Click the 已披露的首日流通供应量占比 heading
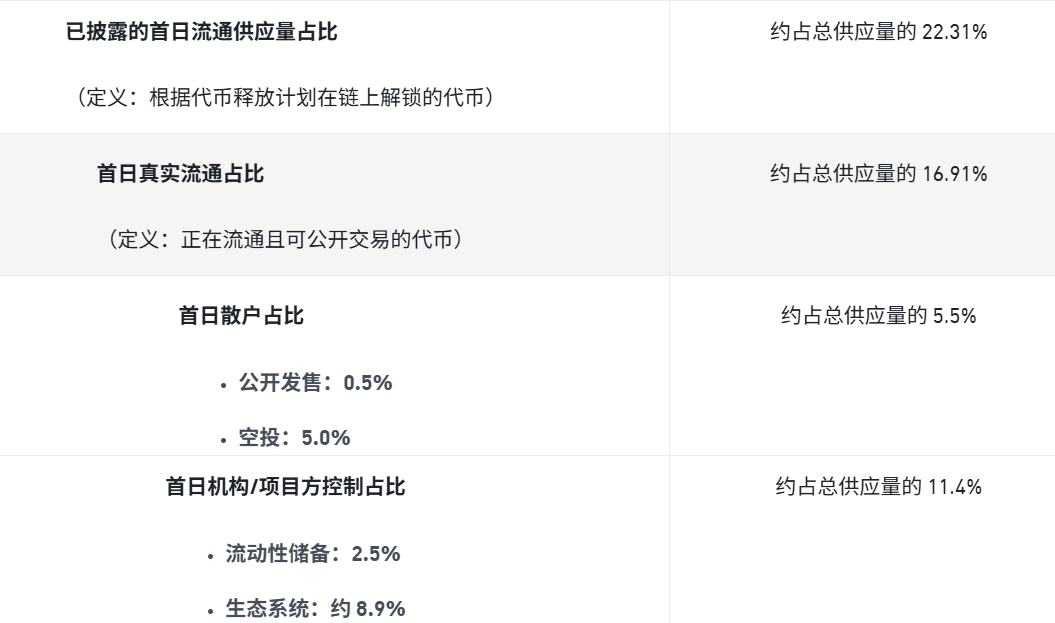Viewport: 1055px width, 623px height. click(201, 32)
